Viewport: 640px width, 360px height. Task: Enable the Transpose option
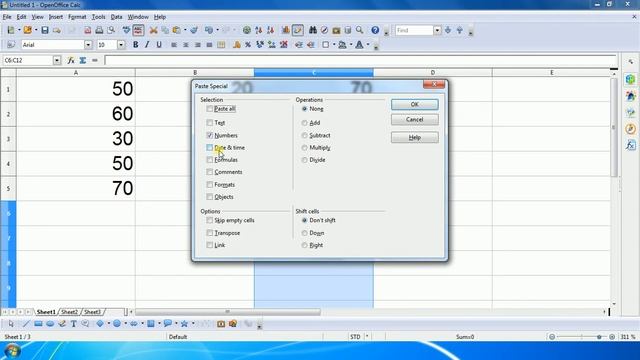[210, 233]
